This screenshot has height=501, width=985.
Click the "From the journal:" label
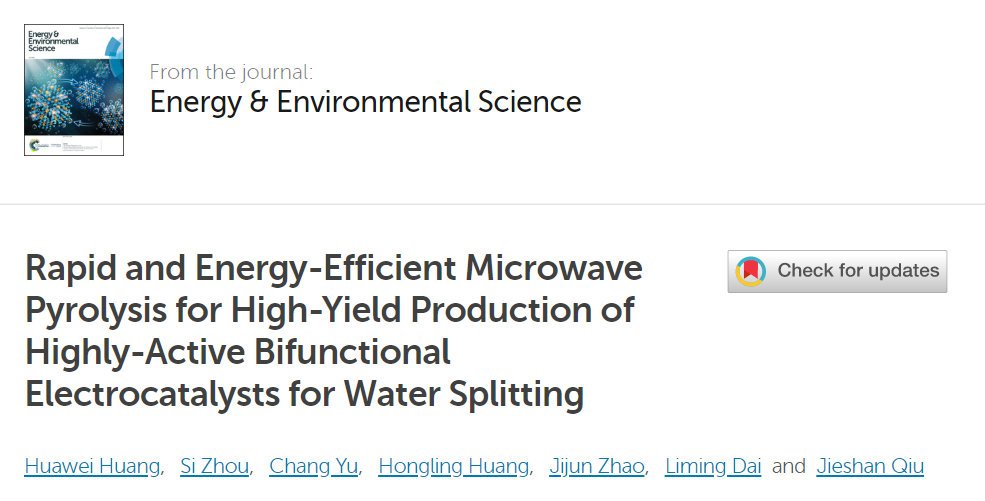point(231,72)
